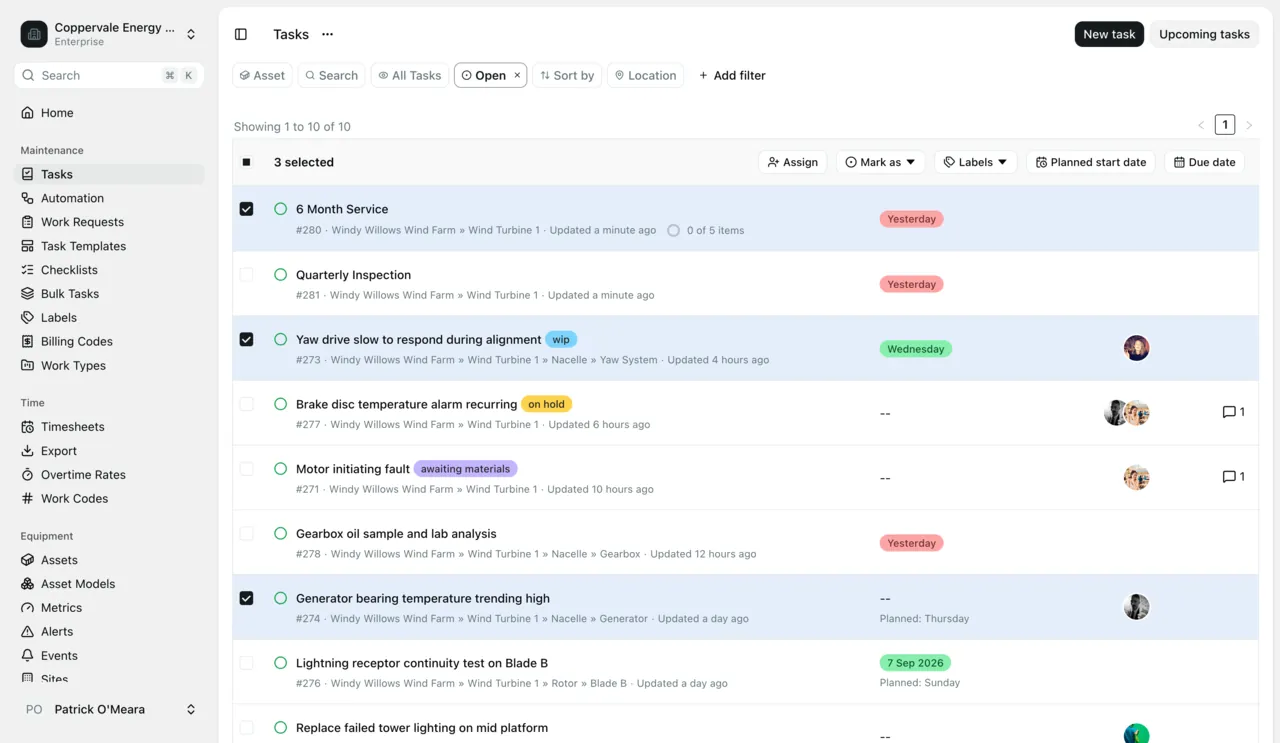Open Work Requests in sidebar

[110, 222]
